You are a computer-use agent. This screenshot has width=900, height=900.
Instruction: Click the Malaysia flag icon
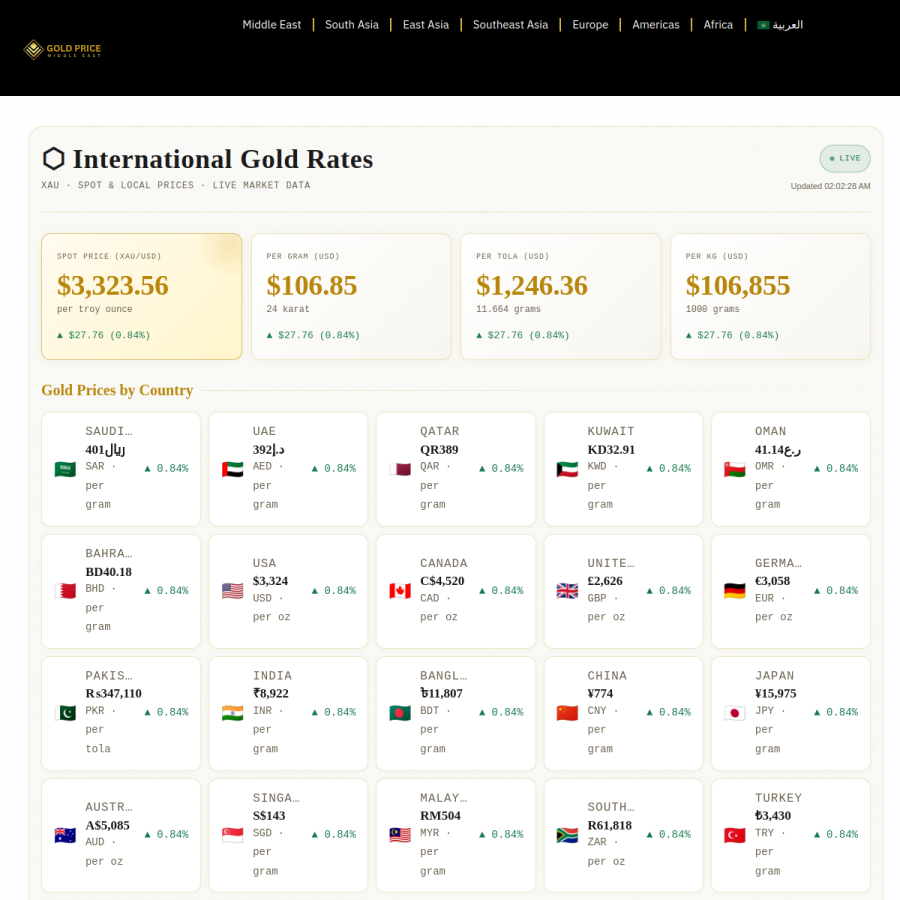400,835
